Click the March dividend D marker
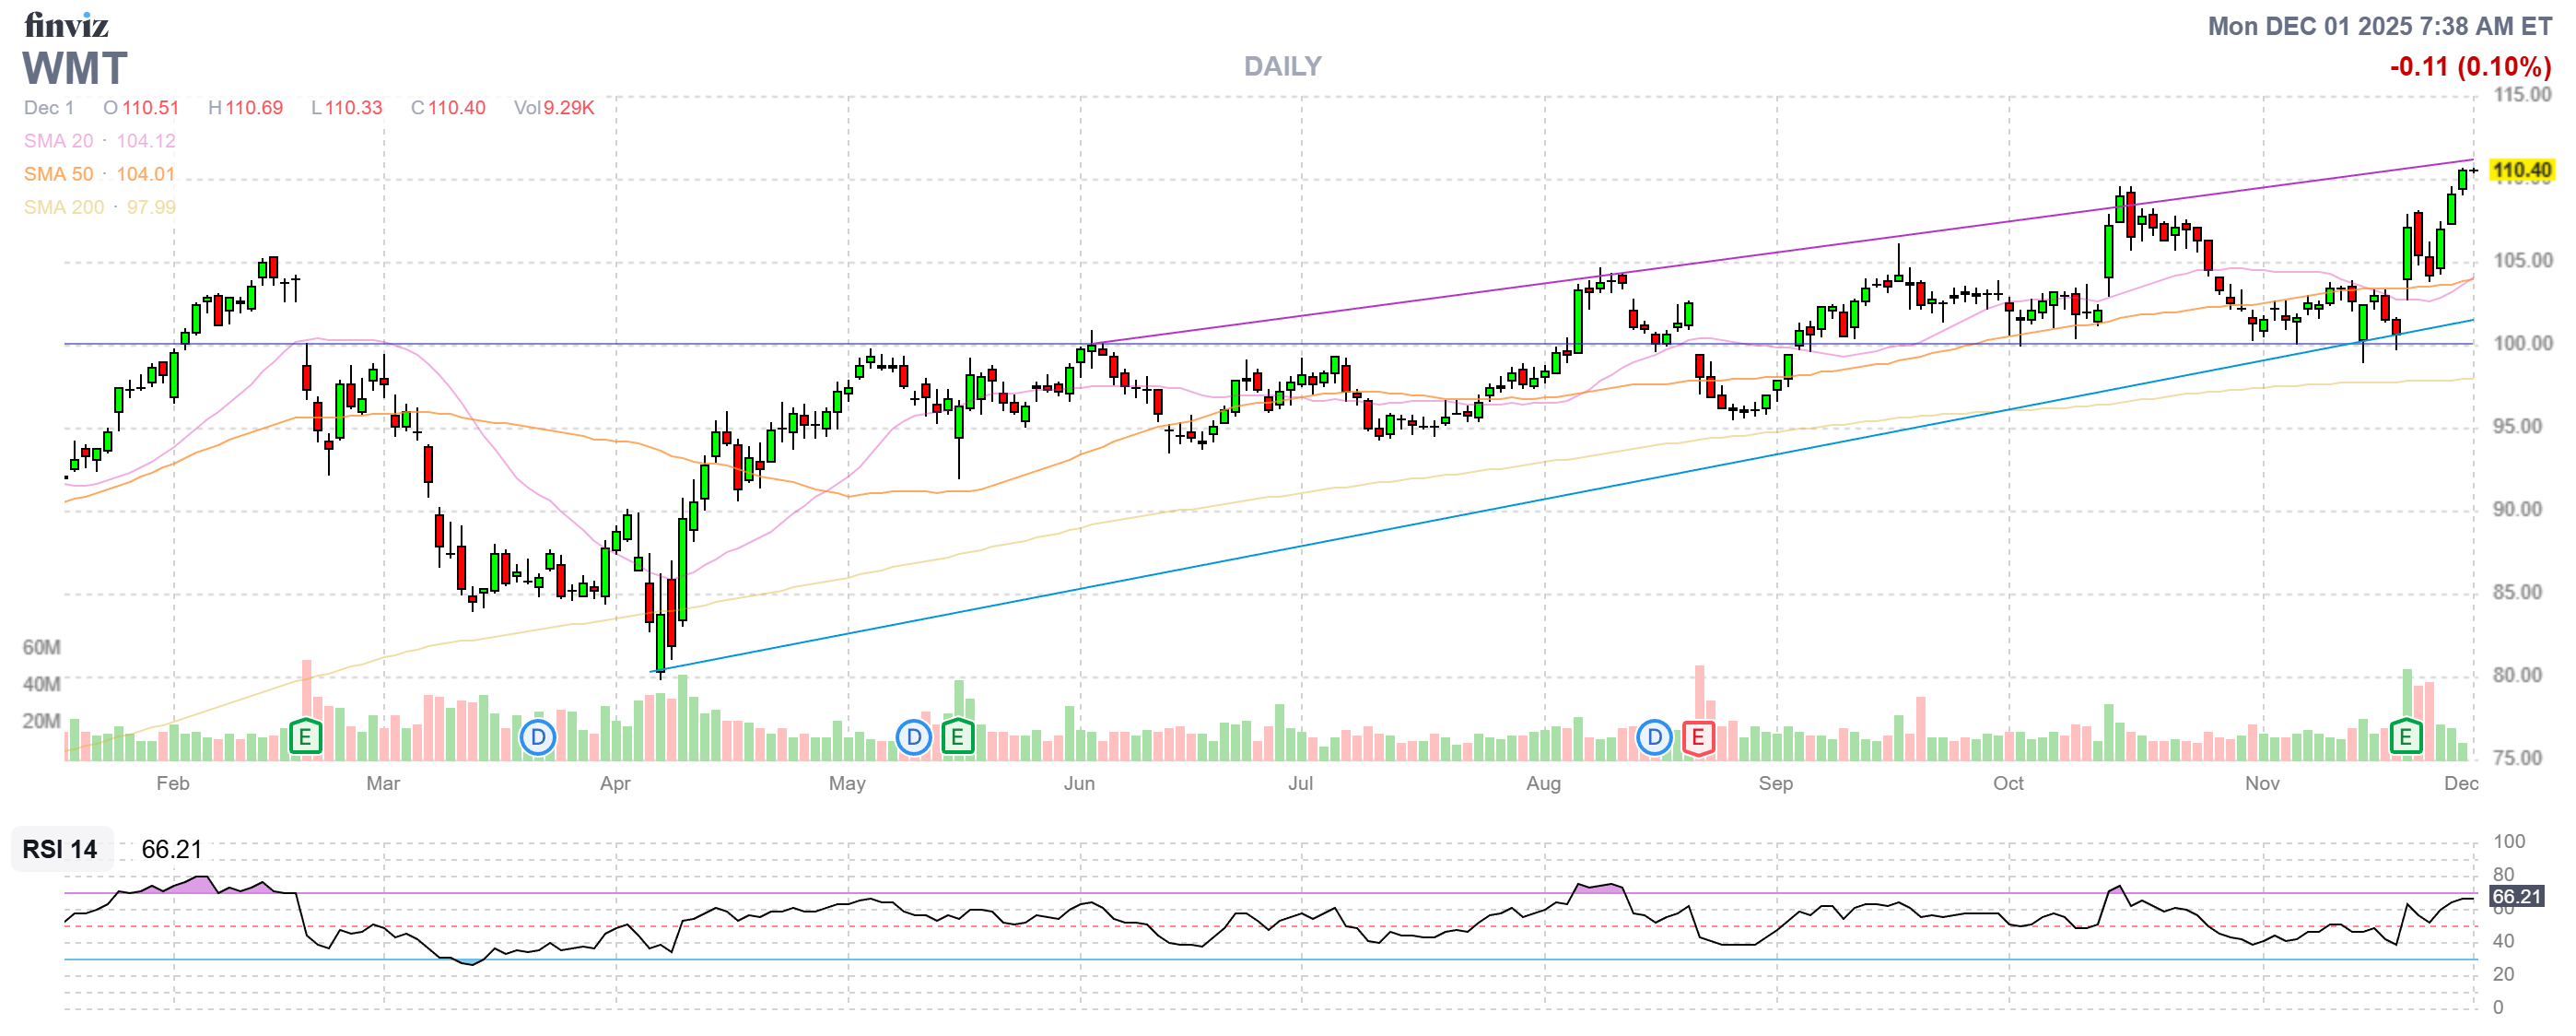2576x1036 pixels. point(538,738)
